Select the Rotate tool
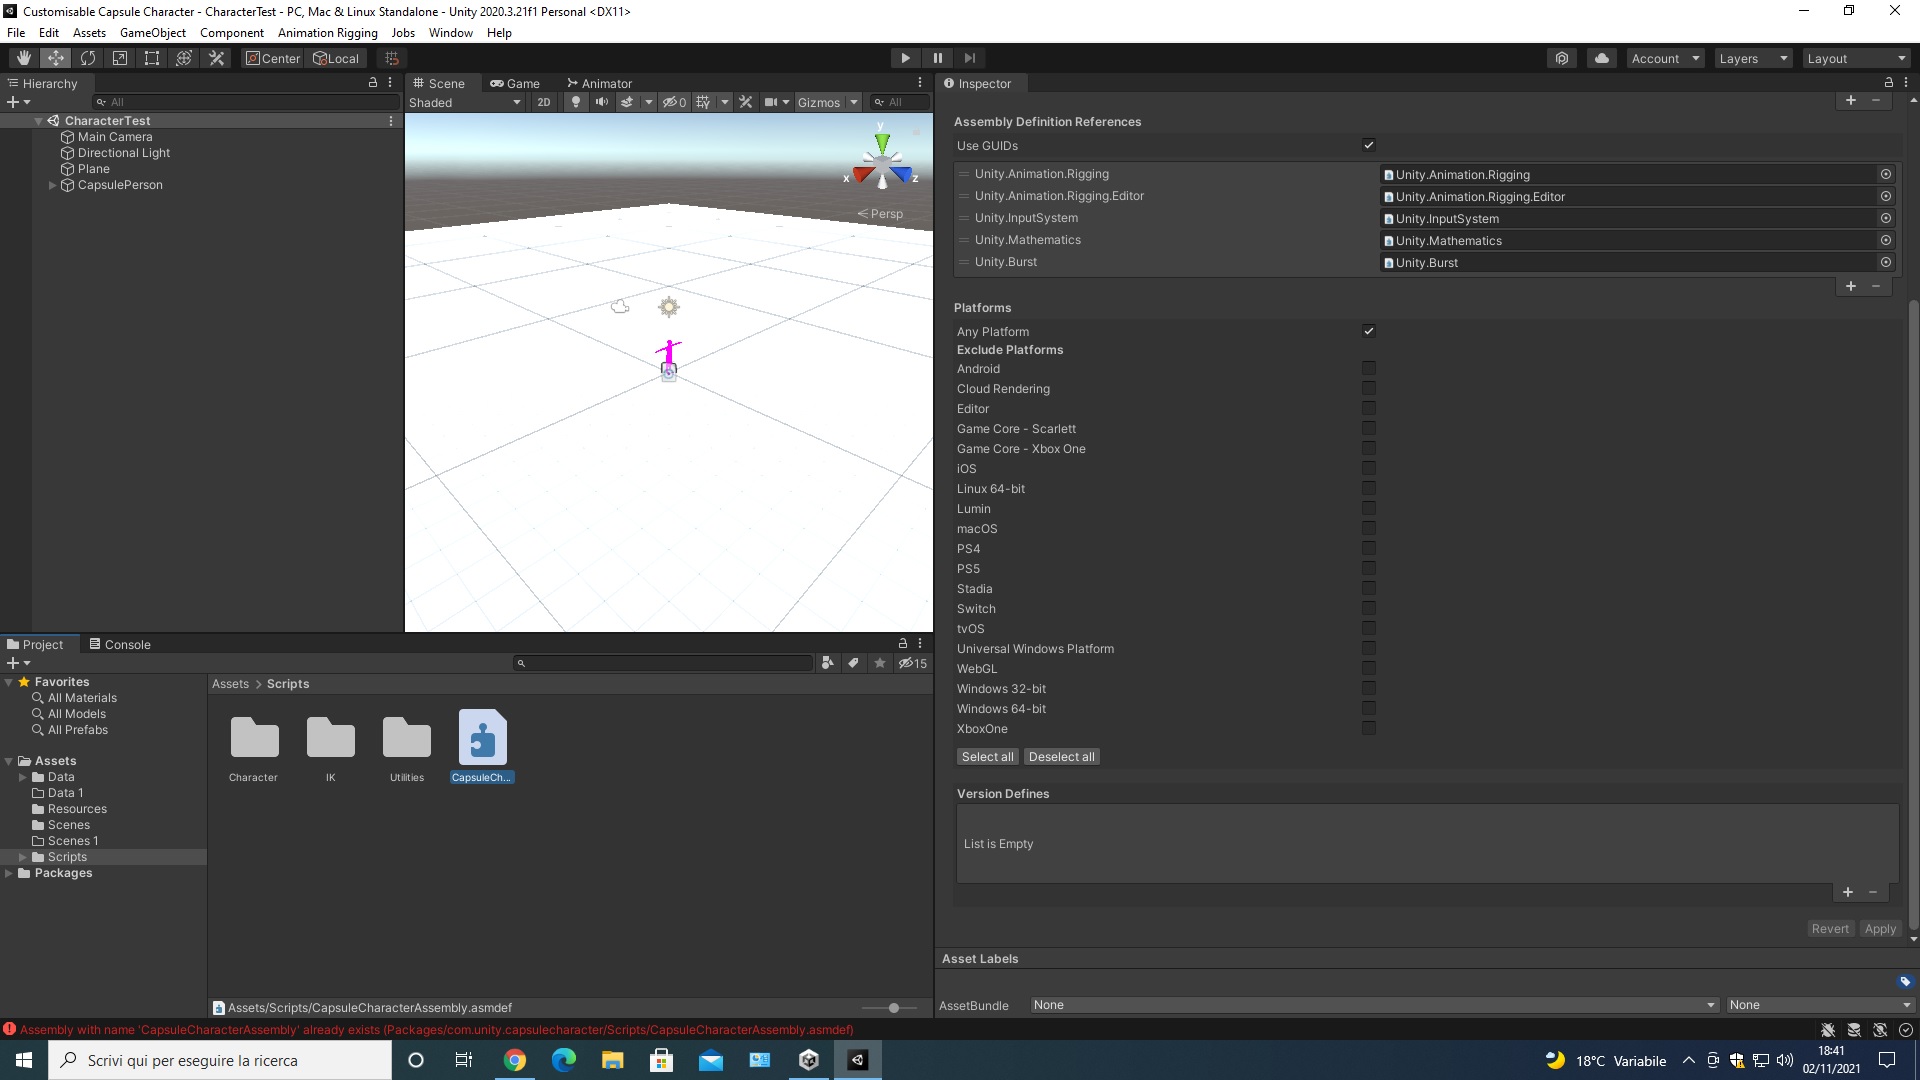1920x1080 pixels. (x=88, y=58)
